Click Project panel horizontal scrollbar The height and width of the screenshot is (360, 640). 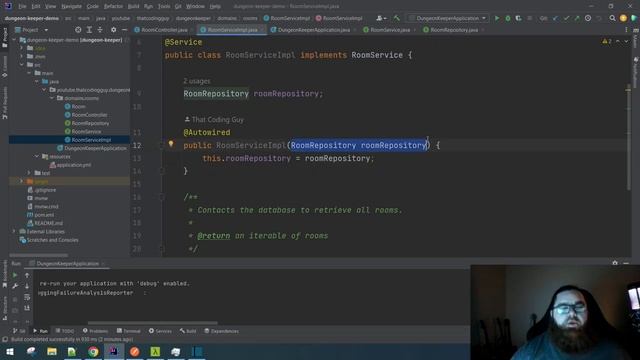[38, 256]
